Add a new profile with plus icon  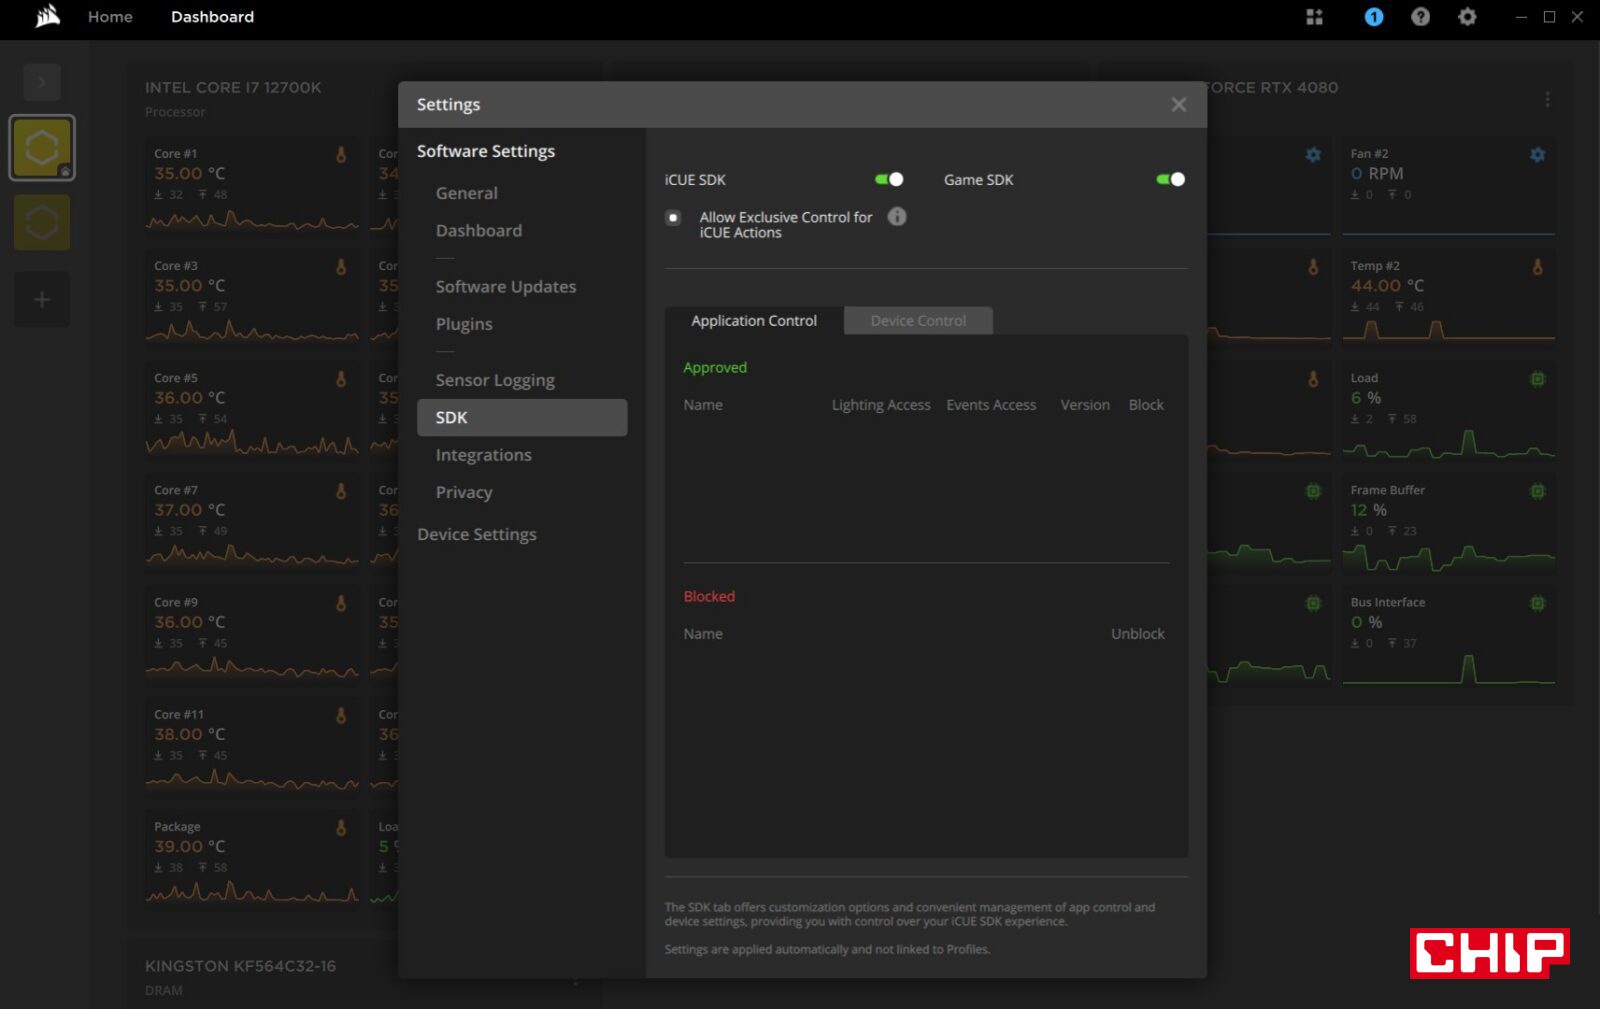click(x=42, y=299)
